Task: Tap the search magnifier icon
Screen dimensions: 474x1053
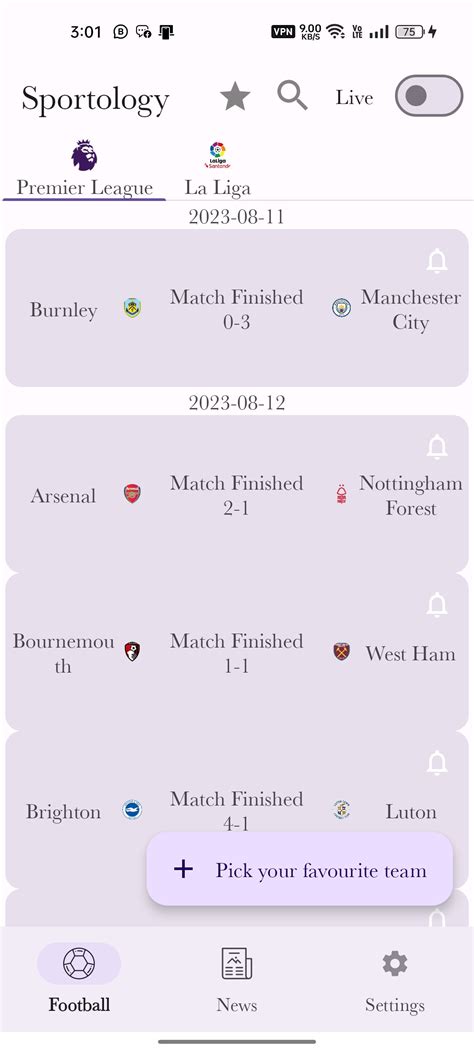Action: point(292,96)
